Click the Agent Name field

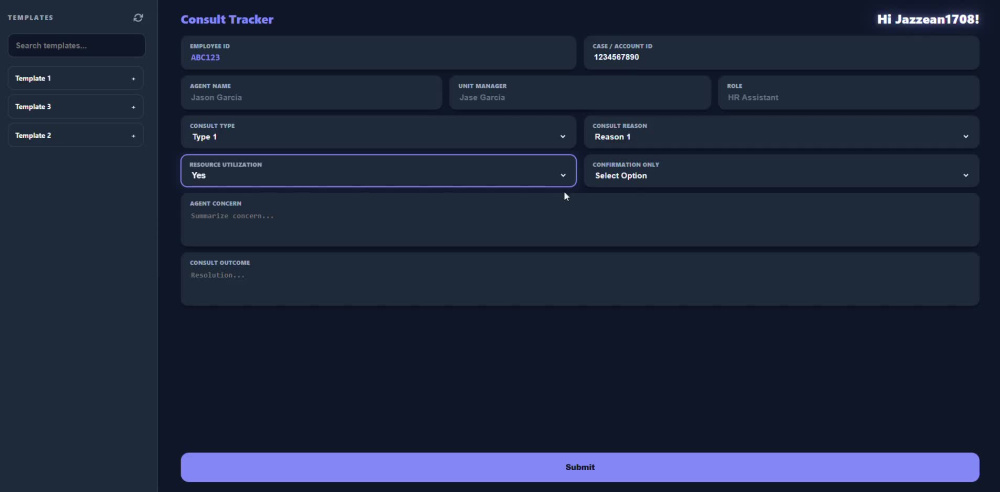(311, 93)
